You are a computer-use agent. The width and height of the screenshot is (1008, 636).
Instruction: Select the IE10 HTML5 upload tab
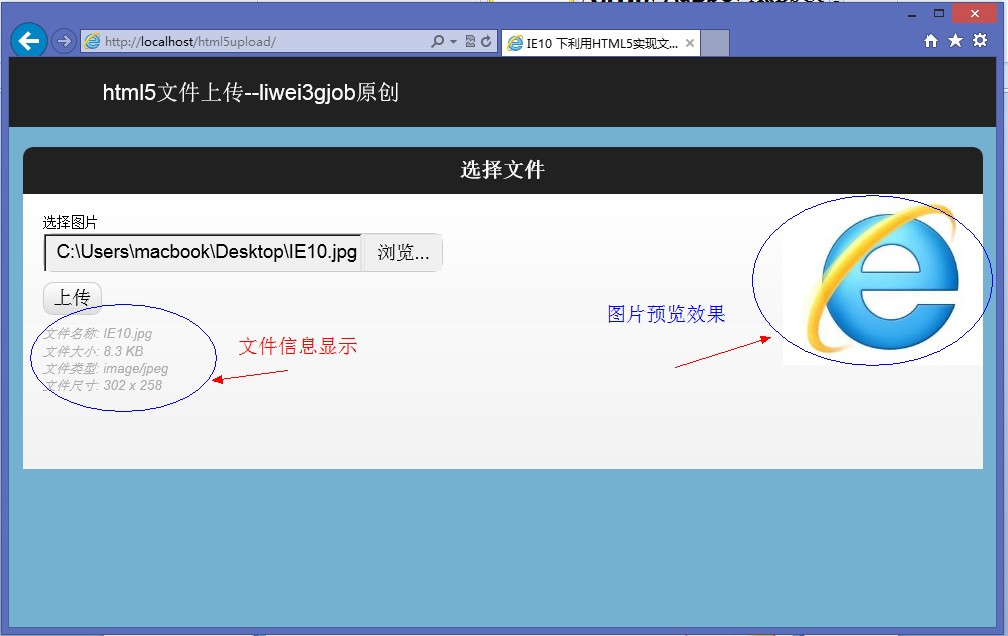click(600, 43)
